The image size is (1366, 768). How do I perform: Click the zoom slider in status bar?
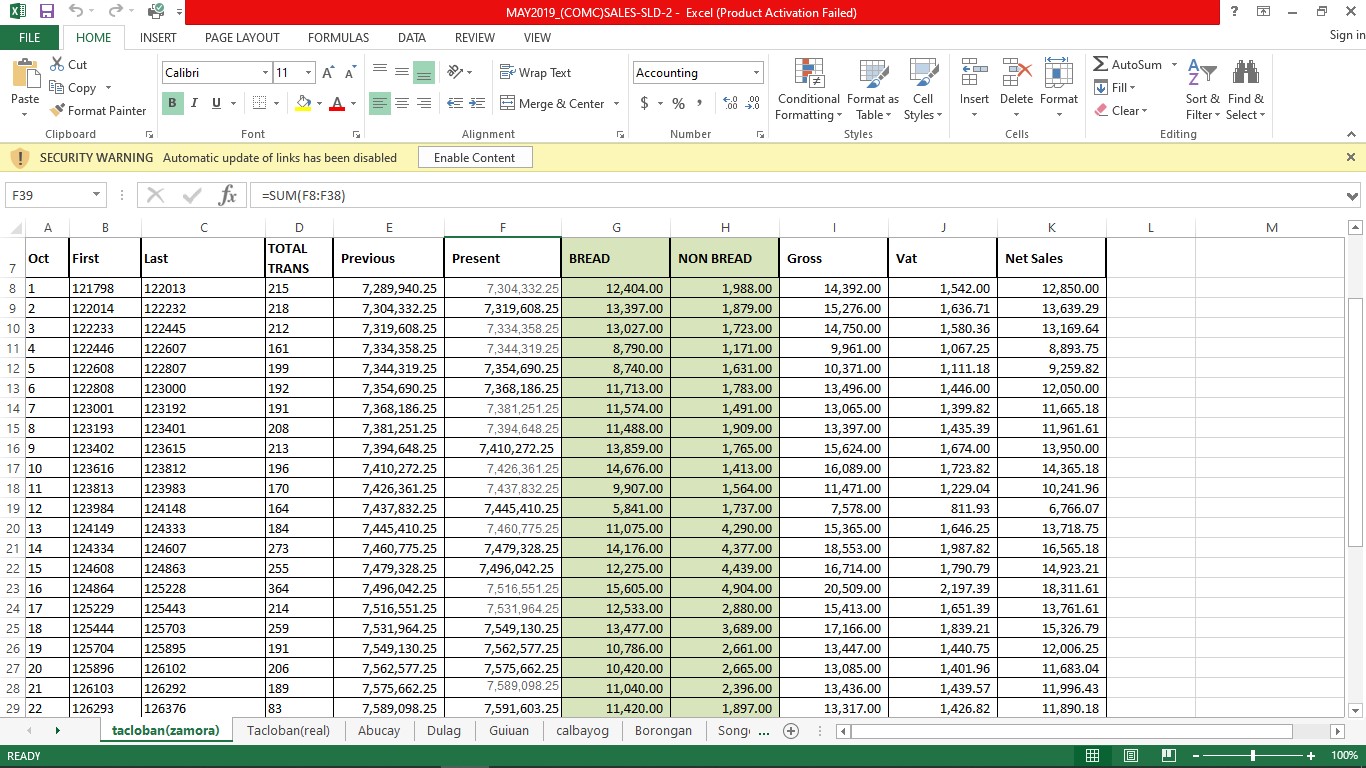[x=1253, y=756]
